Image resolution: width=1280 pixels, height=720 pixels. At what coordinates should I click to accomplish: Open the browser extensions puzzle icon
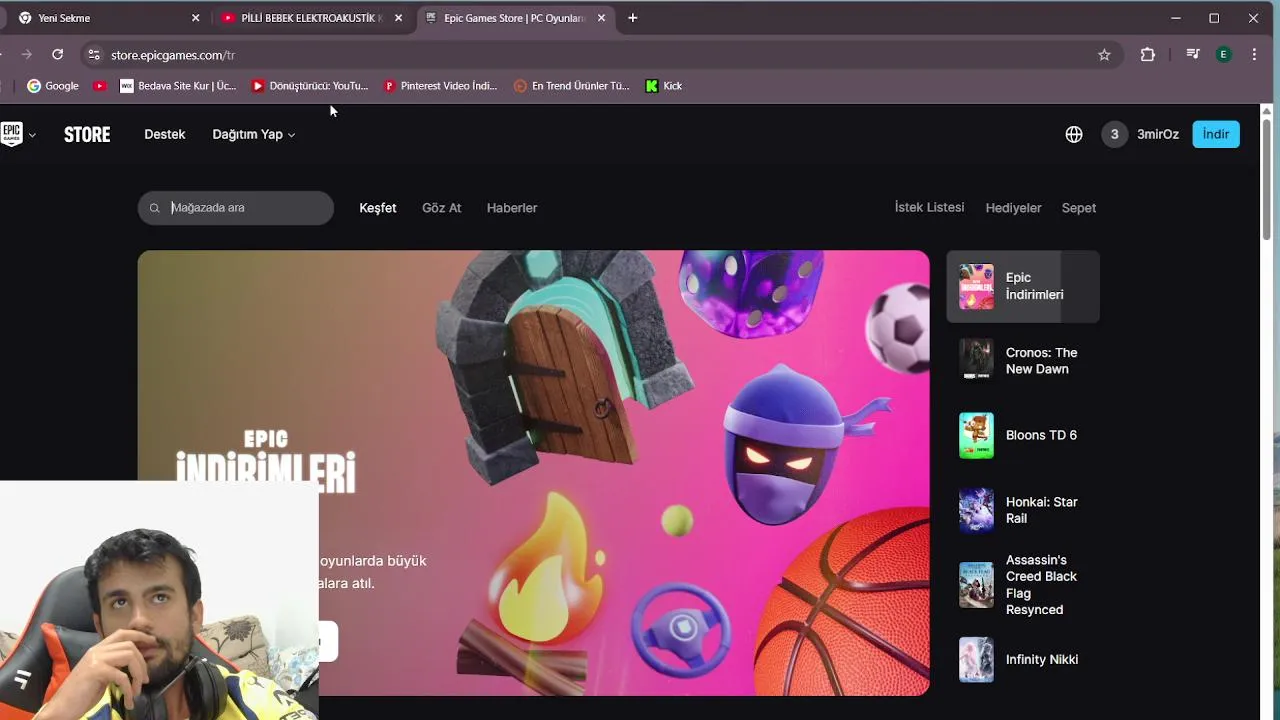pyautogui.click(x=1148, y=55)
